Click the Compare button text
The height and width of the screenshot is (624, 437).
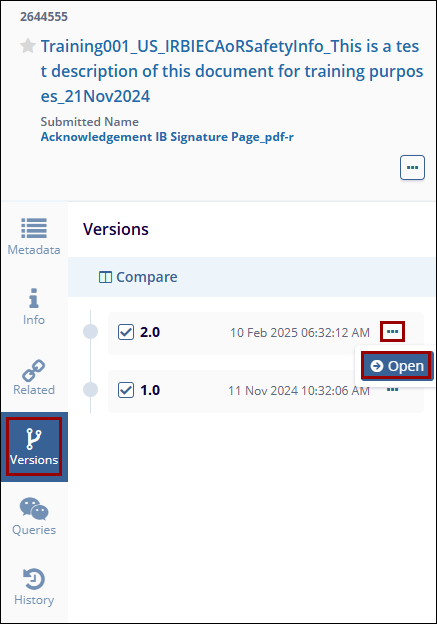click(146, 277)
